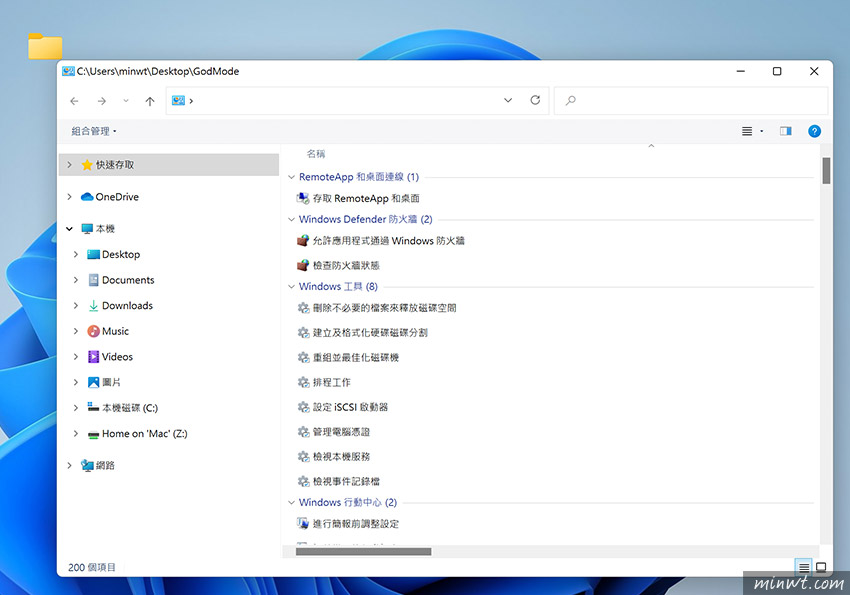
Task: Collapse the Windows 工具 group
Action: (292, 287)
